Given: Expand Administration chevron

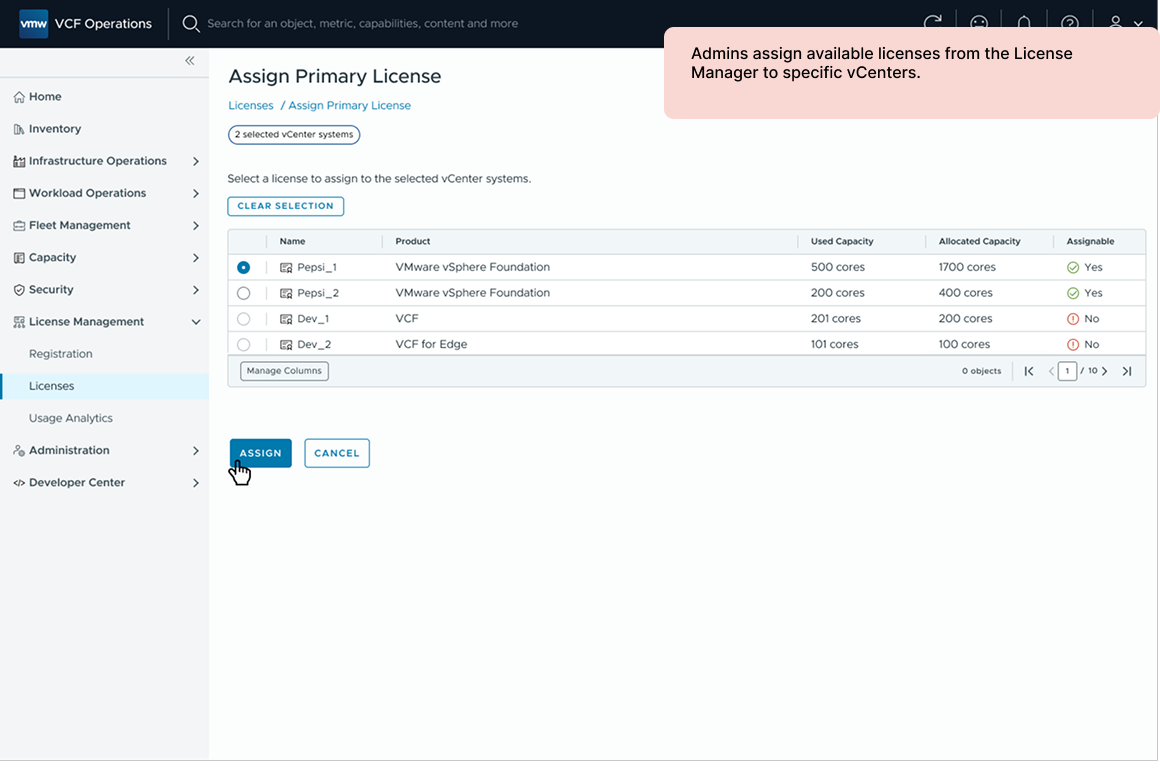Looking at the screenshot, I should click(x=195, y=451).
